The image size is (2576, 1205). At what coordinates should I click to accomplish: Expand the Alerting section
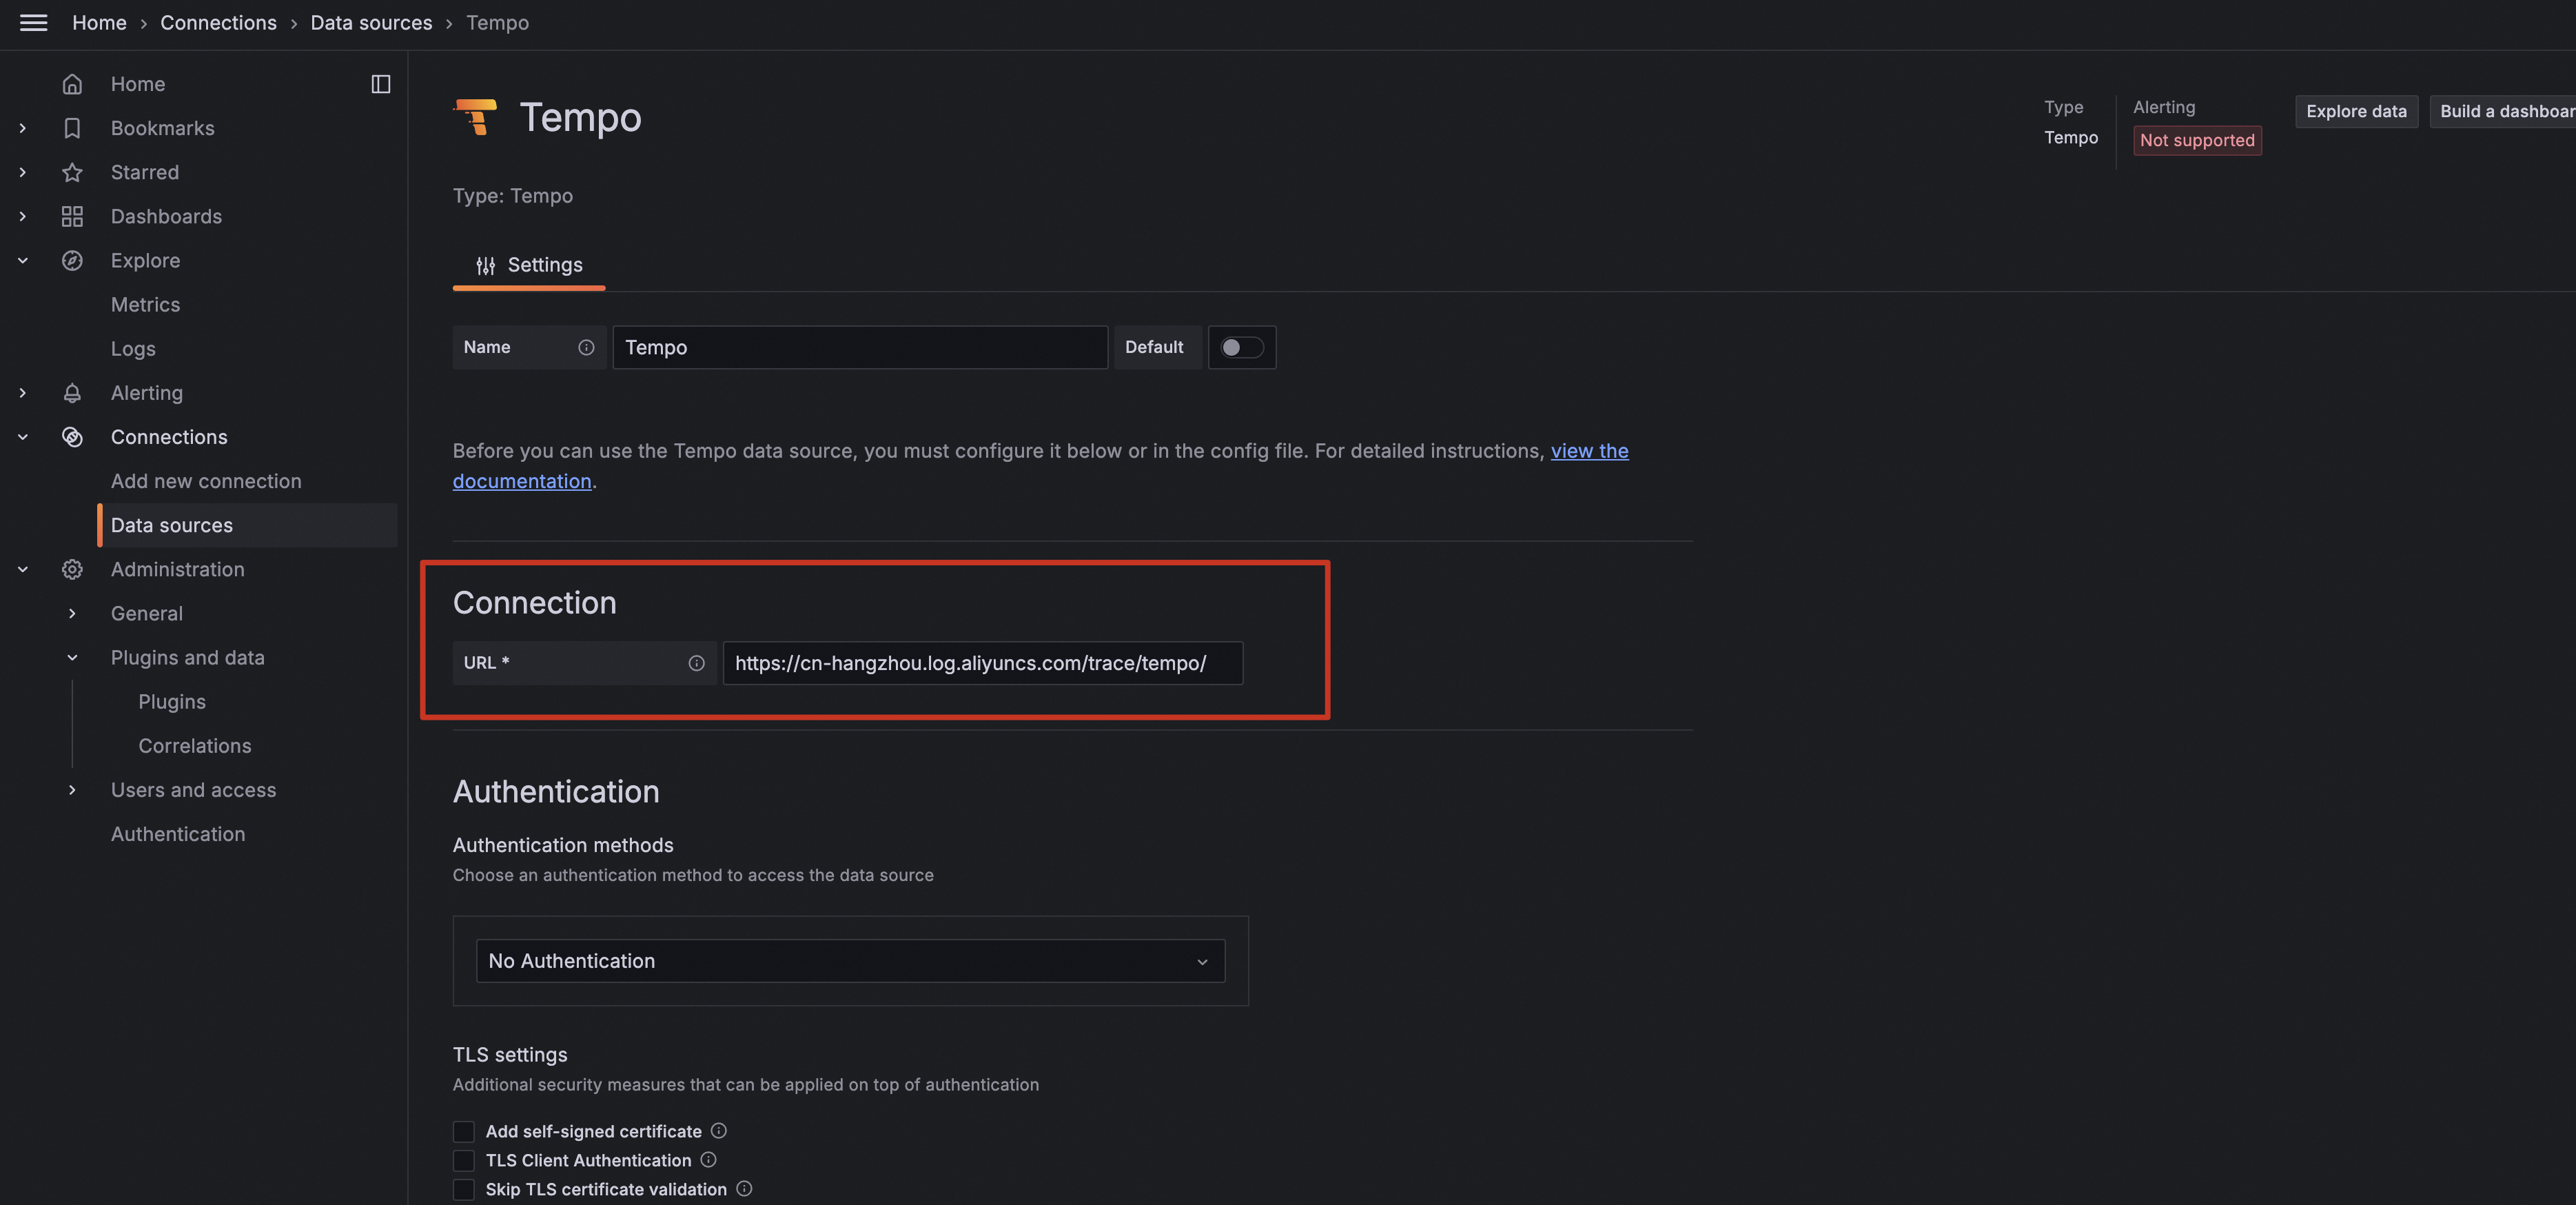(x=23, y=393)
